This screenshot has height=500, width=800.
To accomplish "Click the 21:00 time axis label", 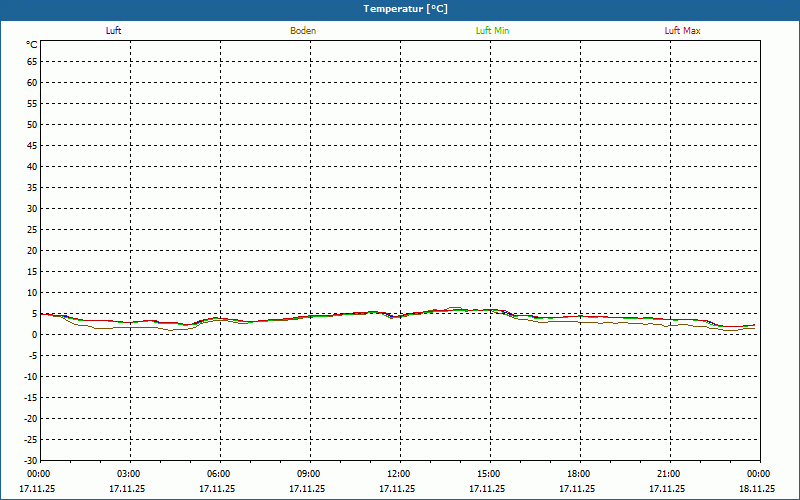I will point(669,474).
